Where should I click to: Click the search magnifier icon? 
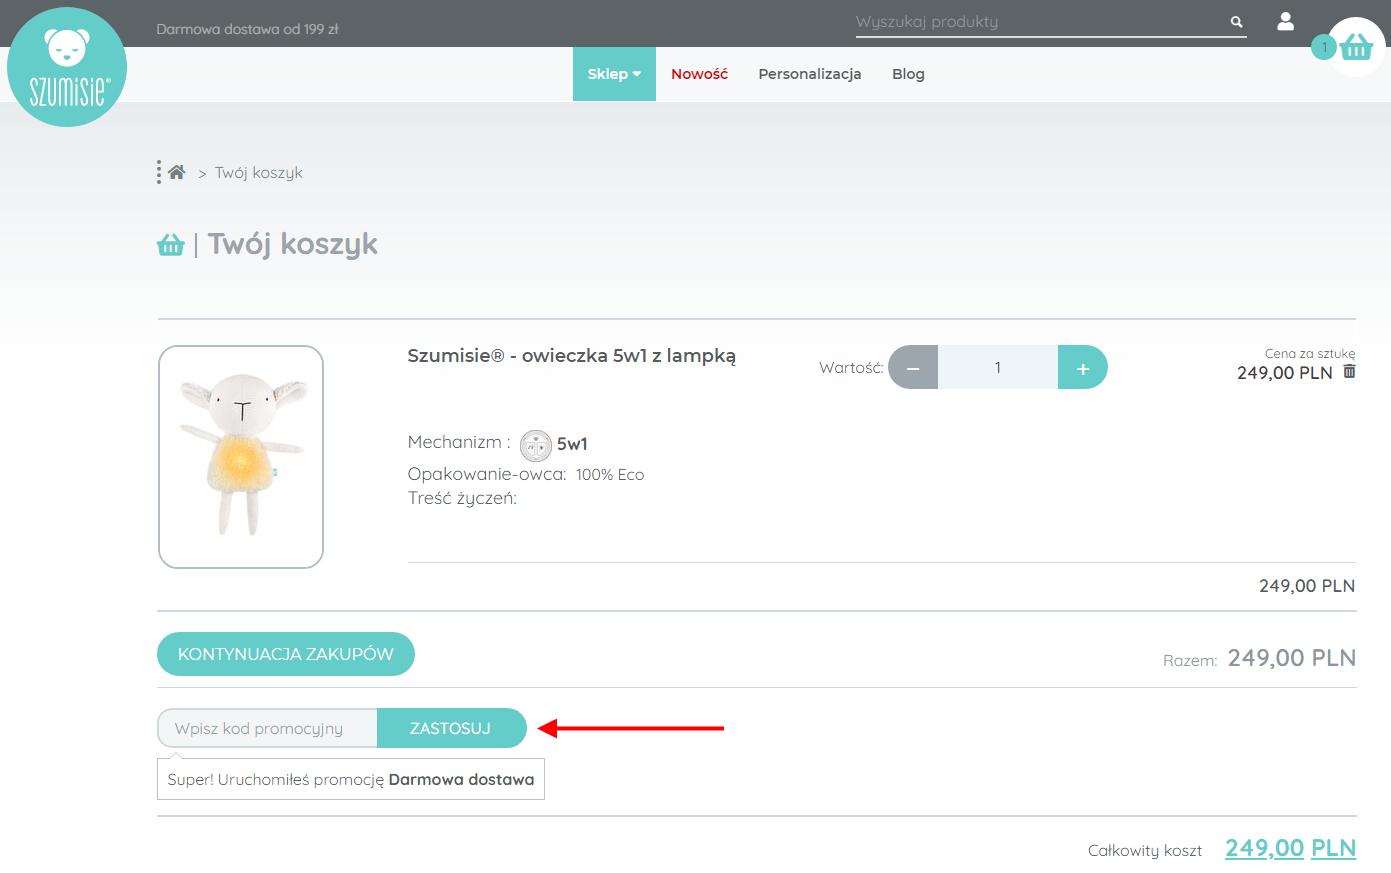(1237, 21)
